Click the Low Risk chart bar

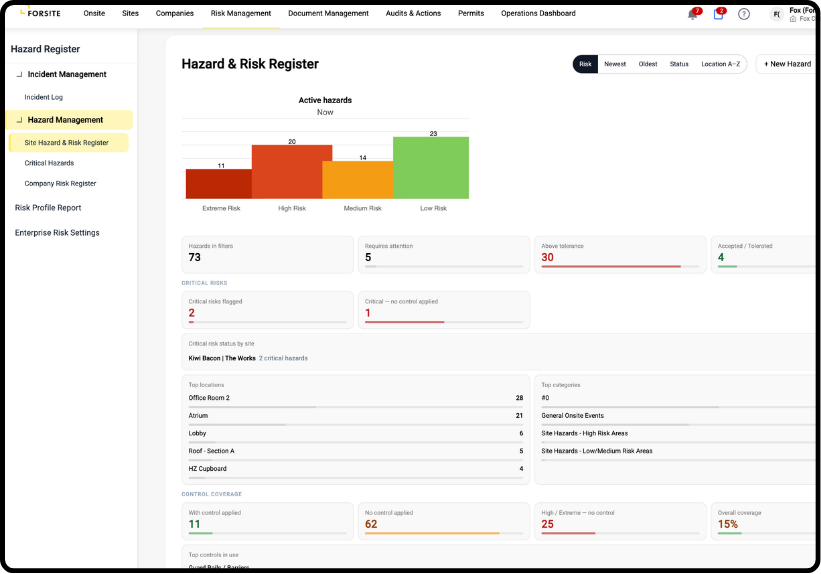point(431,168)
